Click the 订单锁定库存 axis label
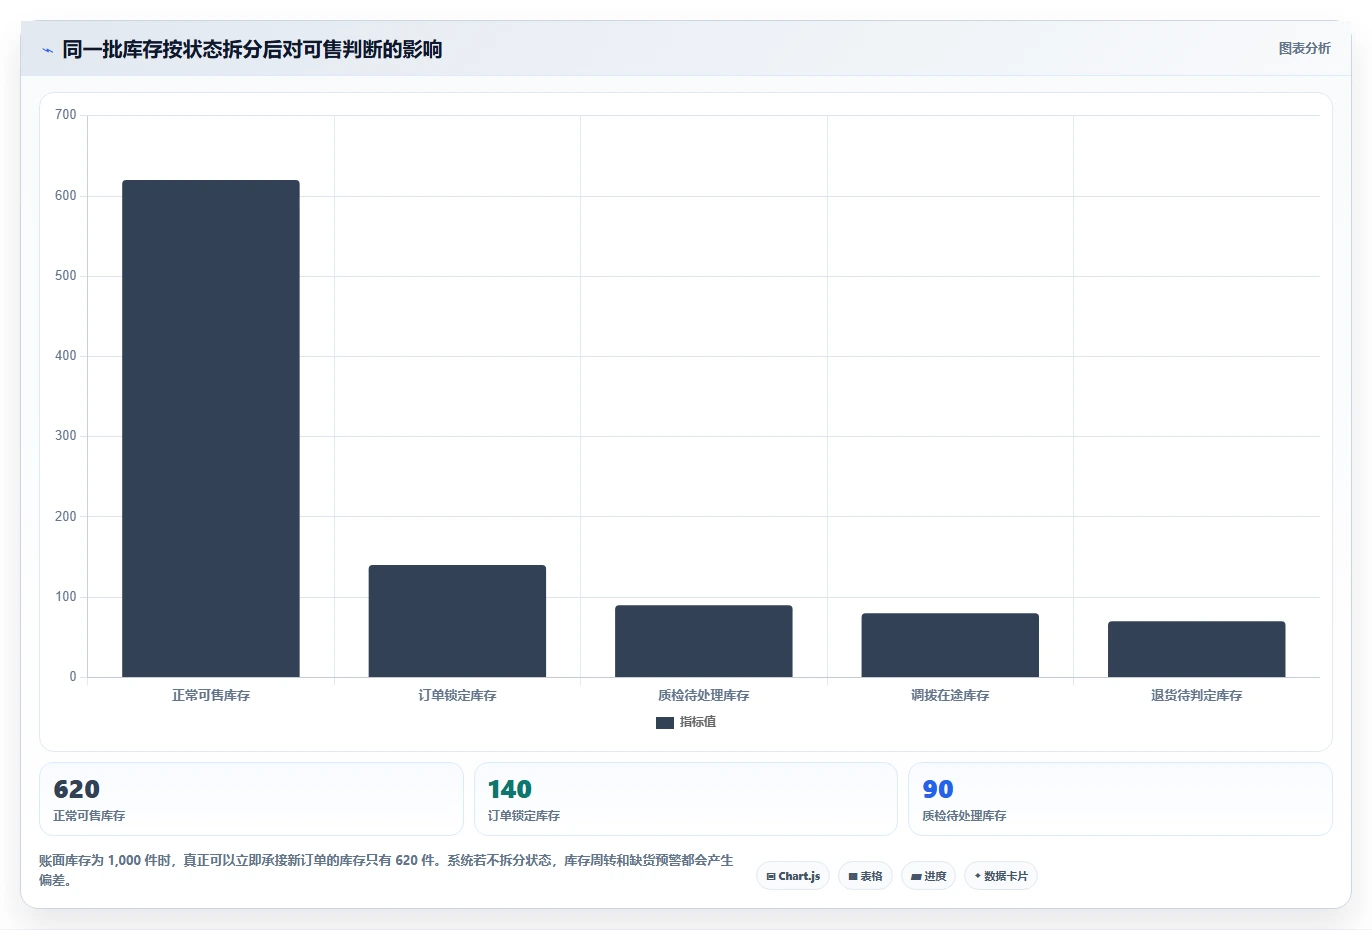 (x=457, y=695)
